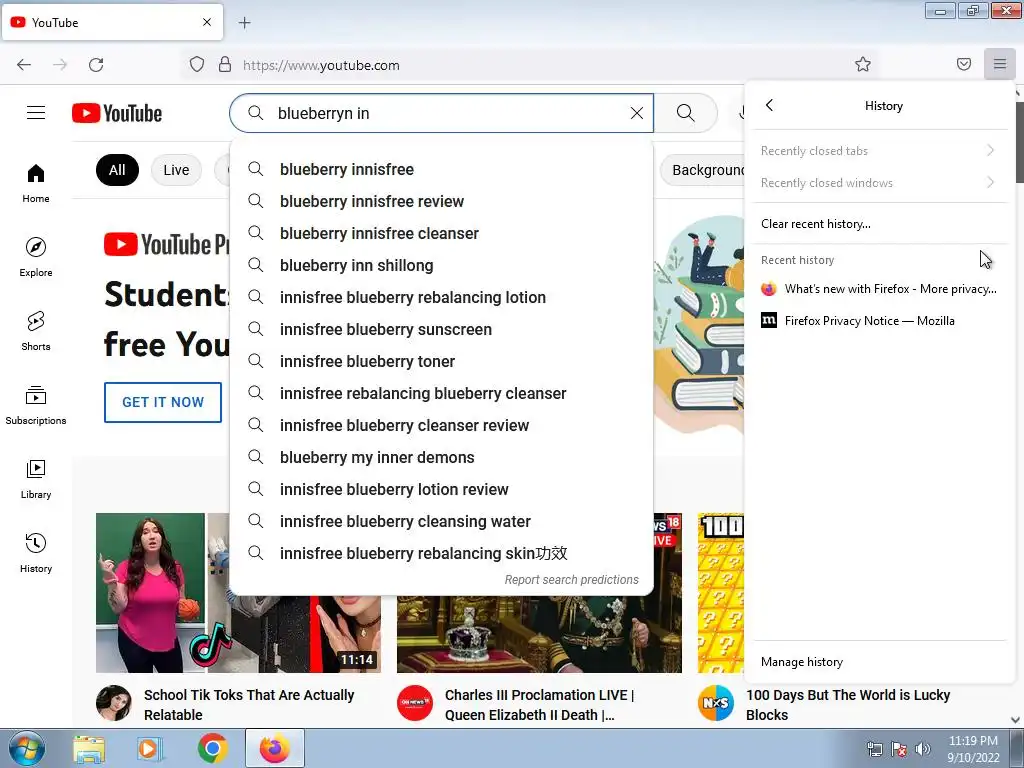Choose 'innisfree blueberry toner' suggestion
This screenshot has width=1024, height=768.
pos(441,361)
